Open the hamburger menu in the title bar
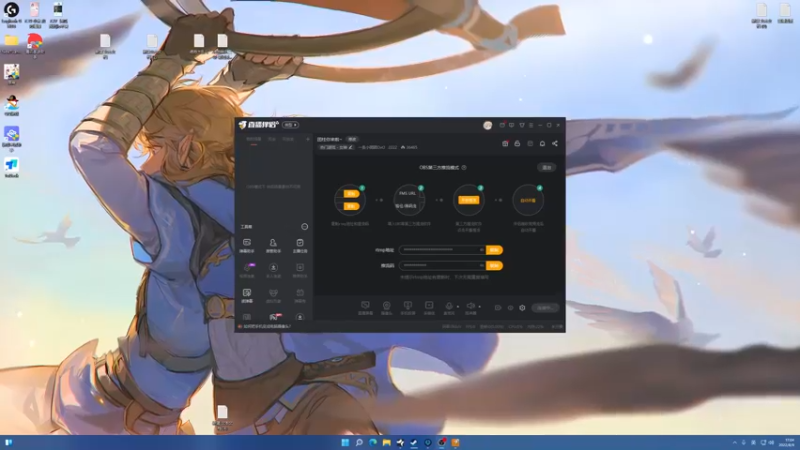 531,125
